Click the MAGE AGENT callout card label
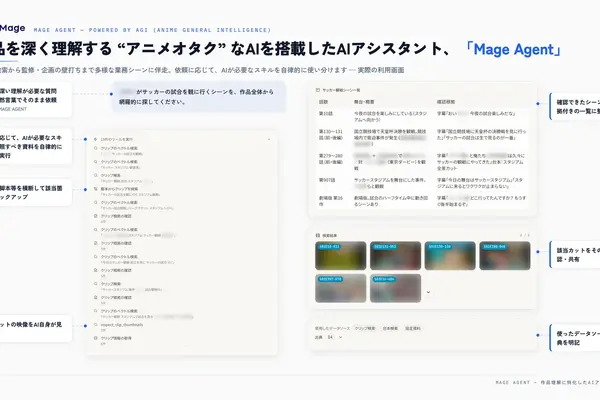 click(x=13, y=109)
